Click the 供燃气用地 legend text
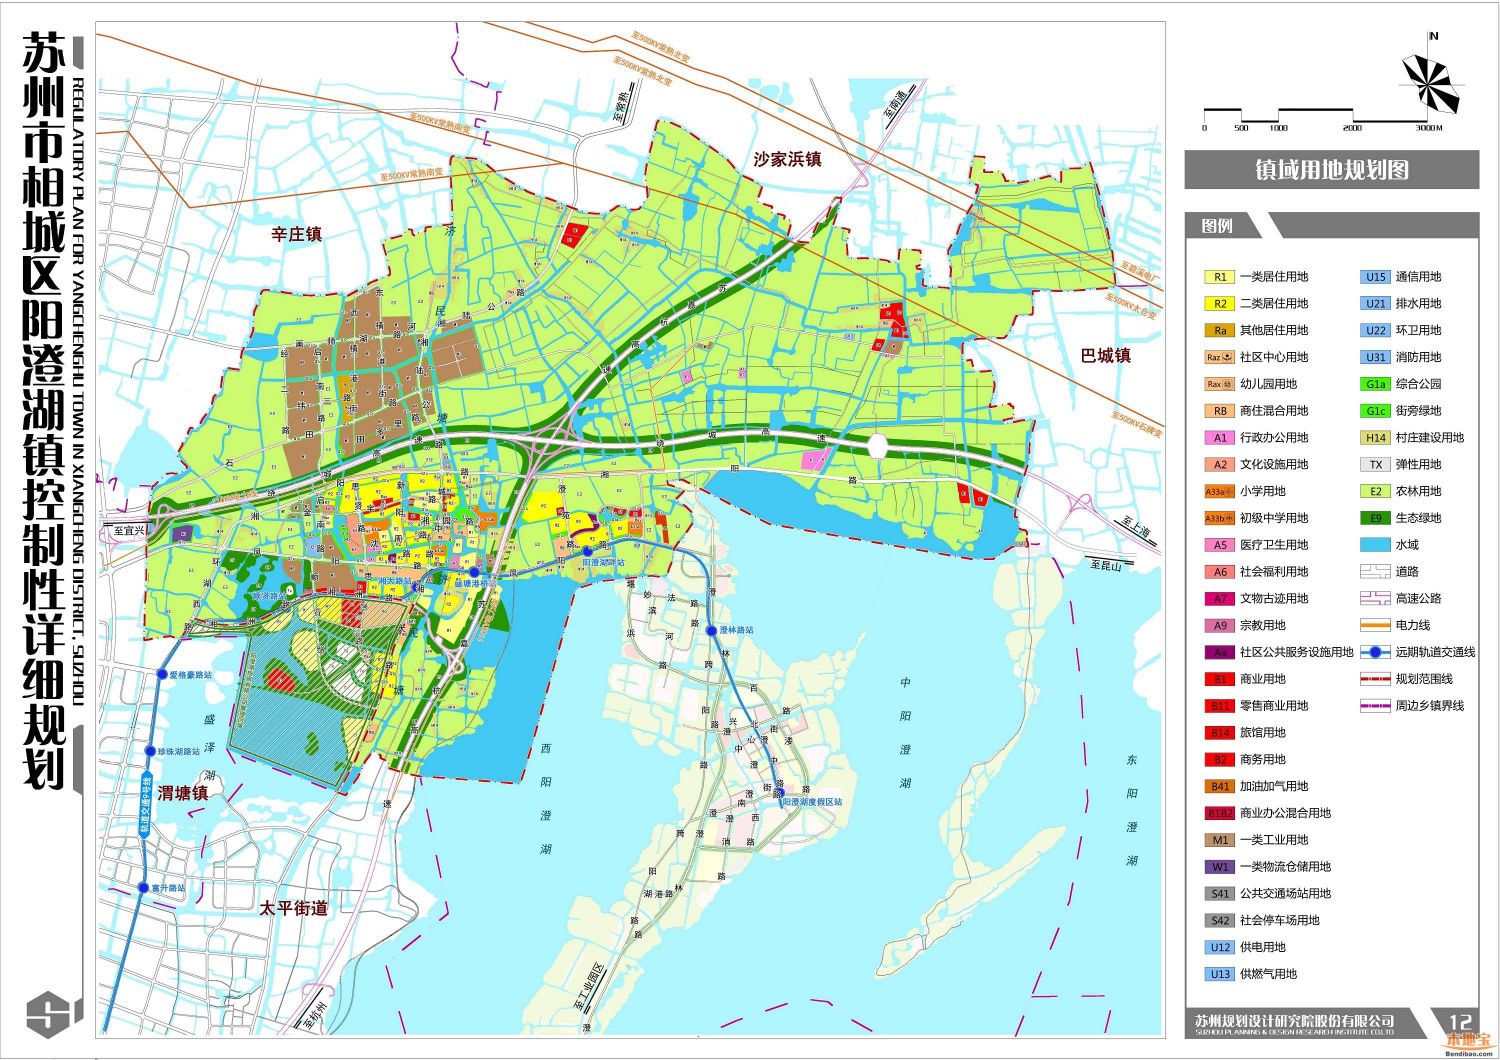The image size is (1500, 1060). pos(1269,974)
